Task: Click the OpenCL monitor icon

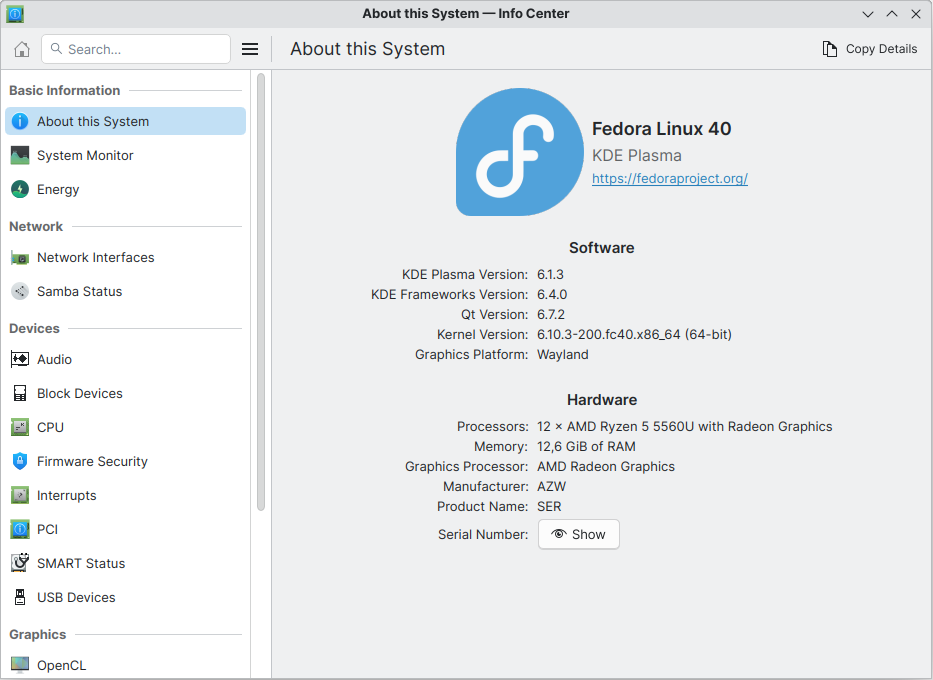Action: 20,665
